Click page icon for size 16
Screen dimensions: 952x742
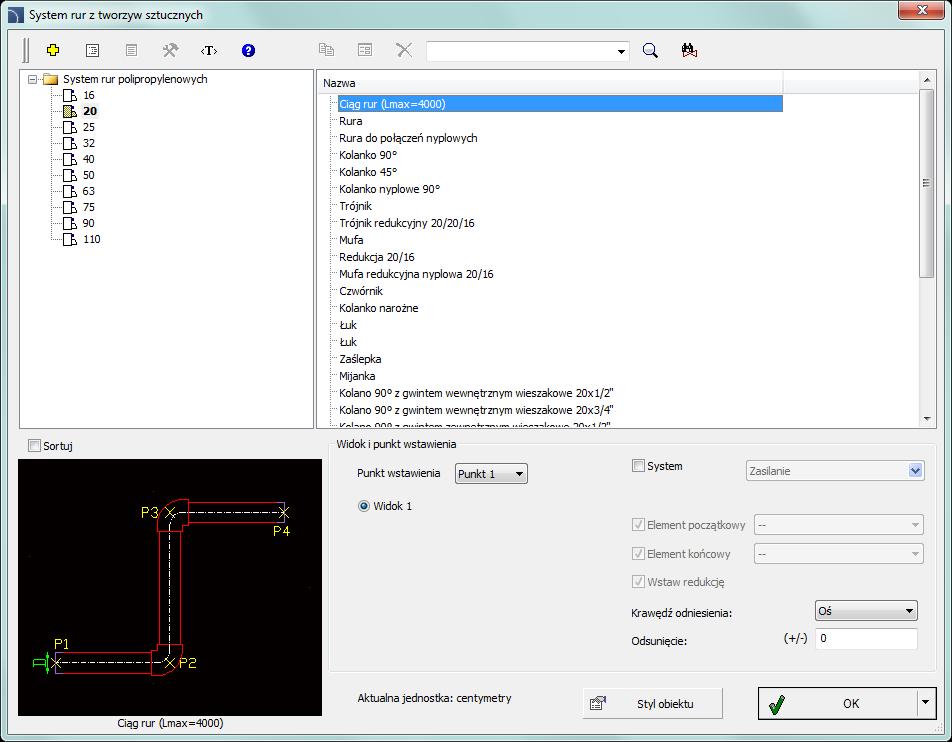point(70,95)
